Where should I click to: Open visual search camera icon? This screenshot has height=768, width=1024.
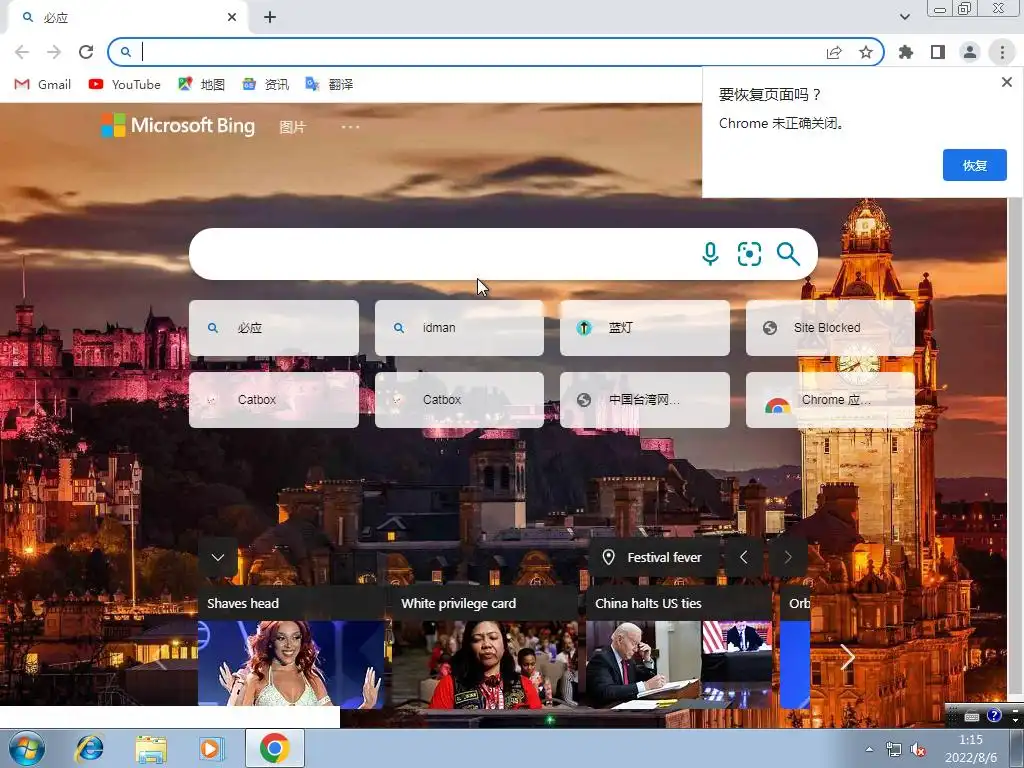click(x=749, y=253)
